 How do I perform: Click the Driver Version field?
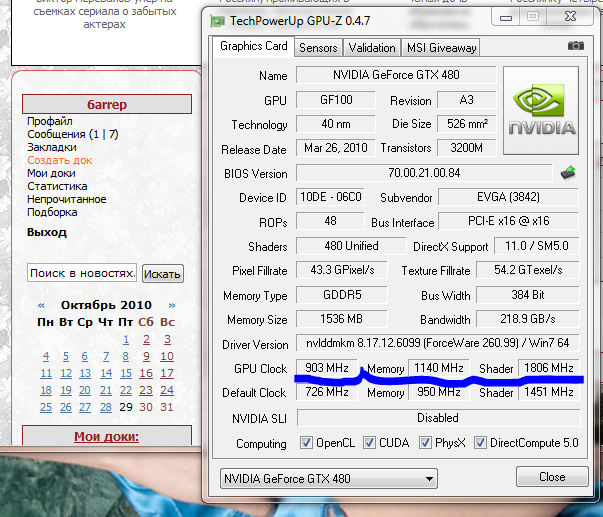[438, 343]
